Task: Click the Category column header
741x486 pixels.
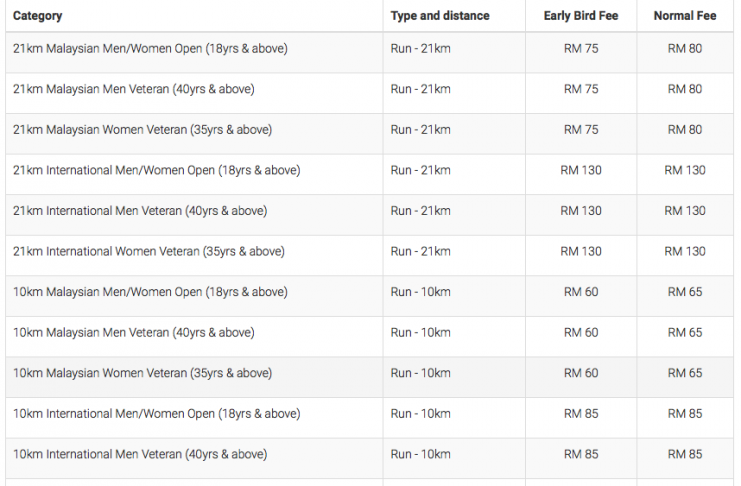Action: pos(37,16)
